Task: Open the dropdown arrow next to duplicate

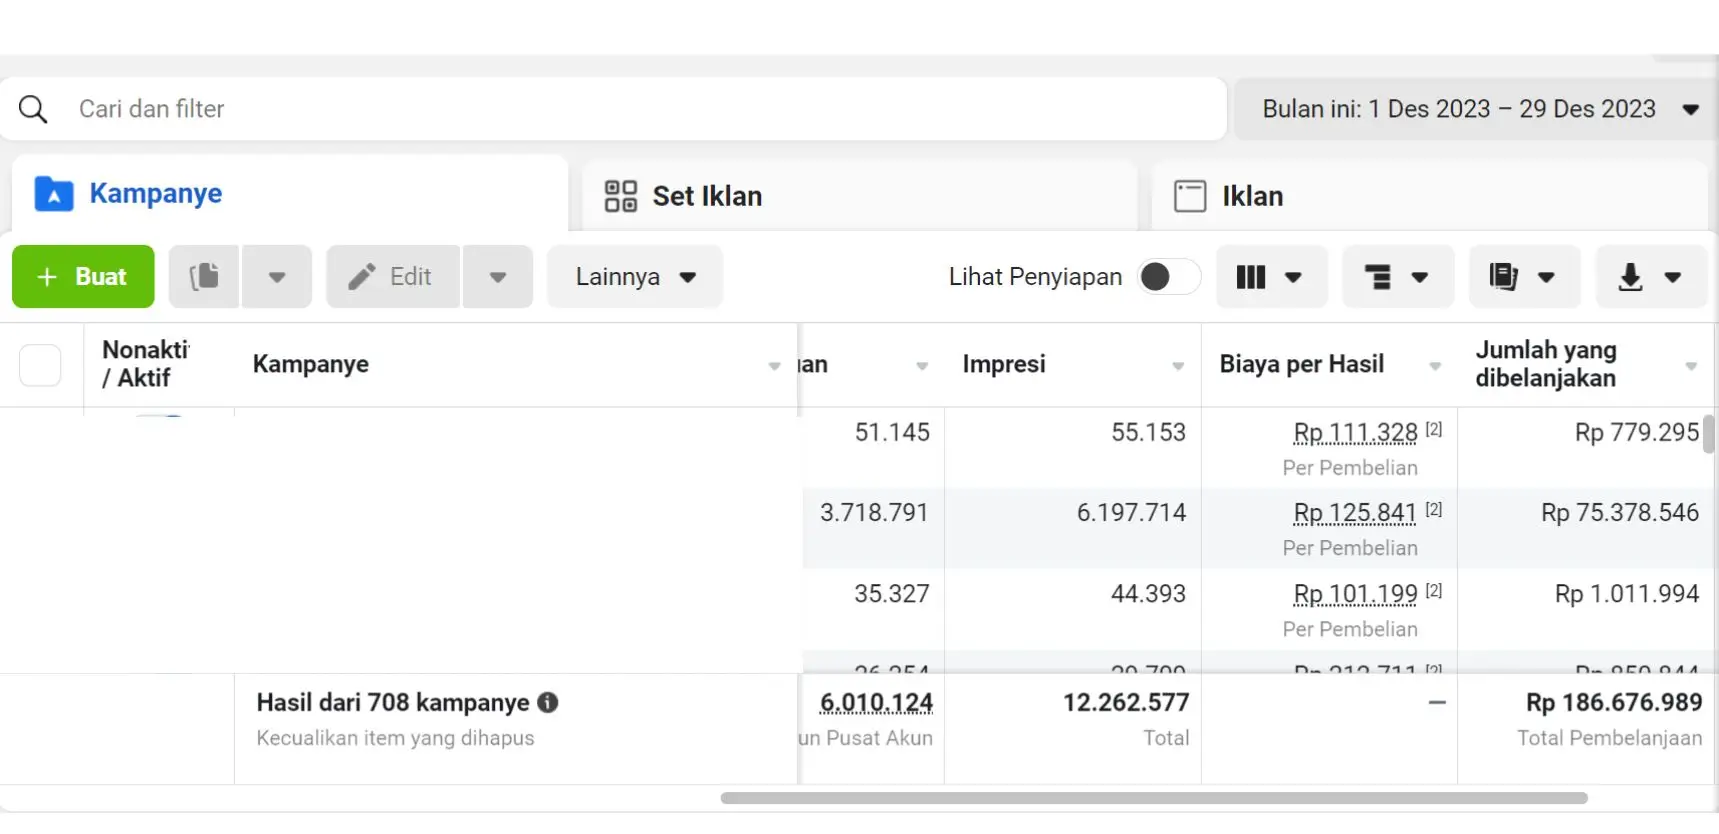Action: point(277,276)
